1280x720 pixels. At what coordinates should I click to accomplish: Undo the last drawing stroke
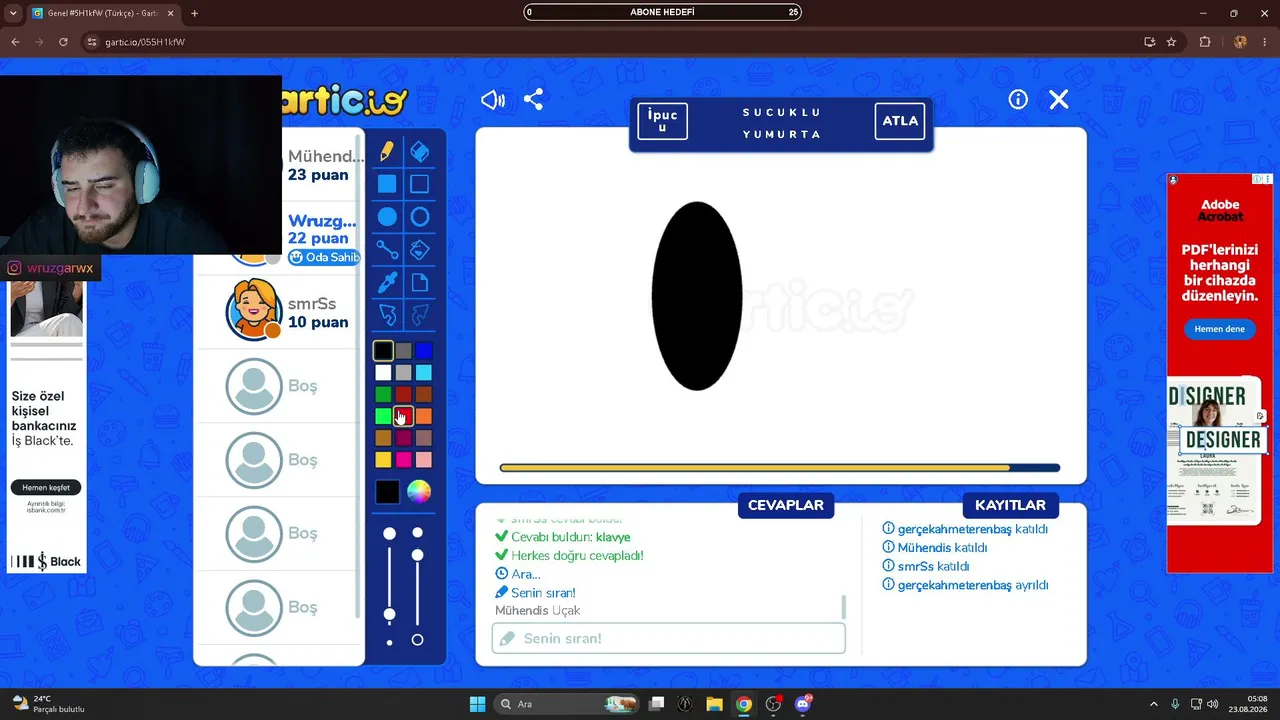coord(387,316)
